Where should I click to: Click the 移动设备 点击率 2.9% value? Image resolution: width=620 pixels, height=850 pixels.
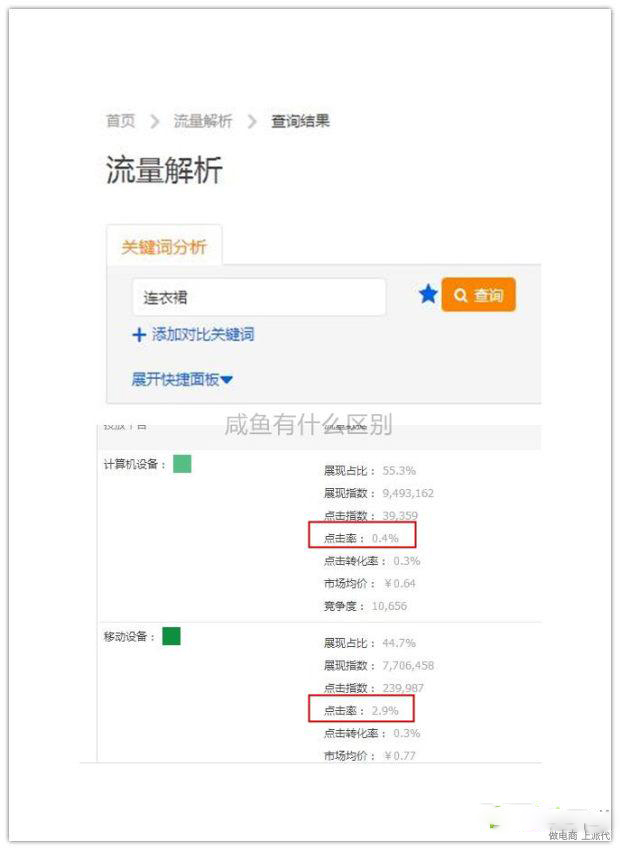[x=385, y=711]
